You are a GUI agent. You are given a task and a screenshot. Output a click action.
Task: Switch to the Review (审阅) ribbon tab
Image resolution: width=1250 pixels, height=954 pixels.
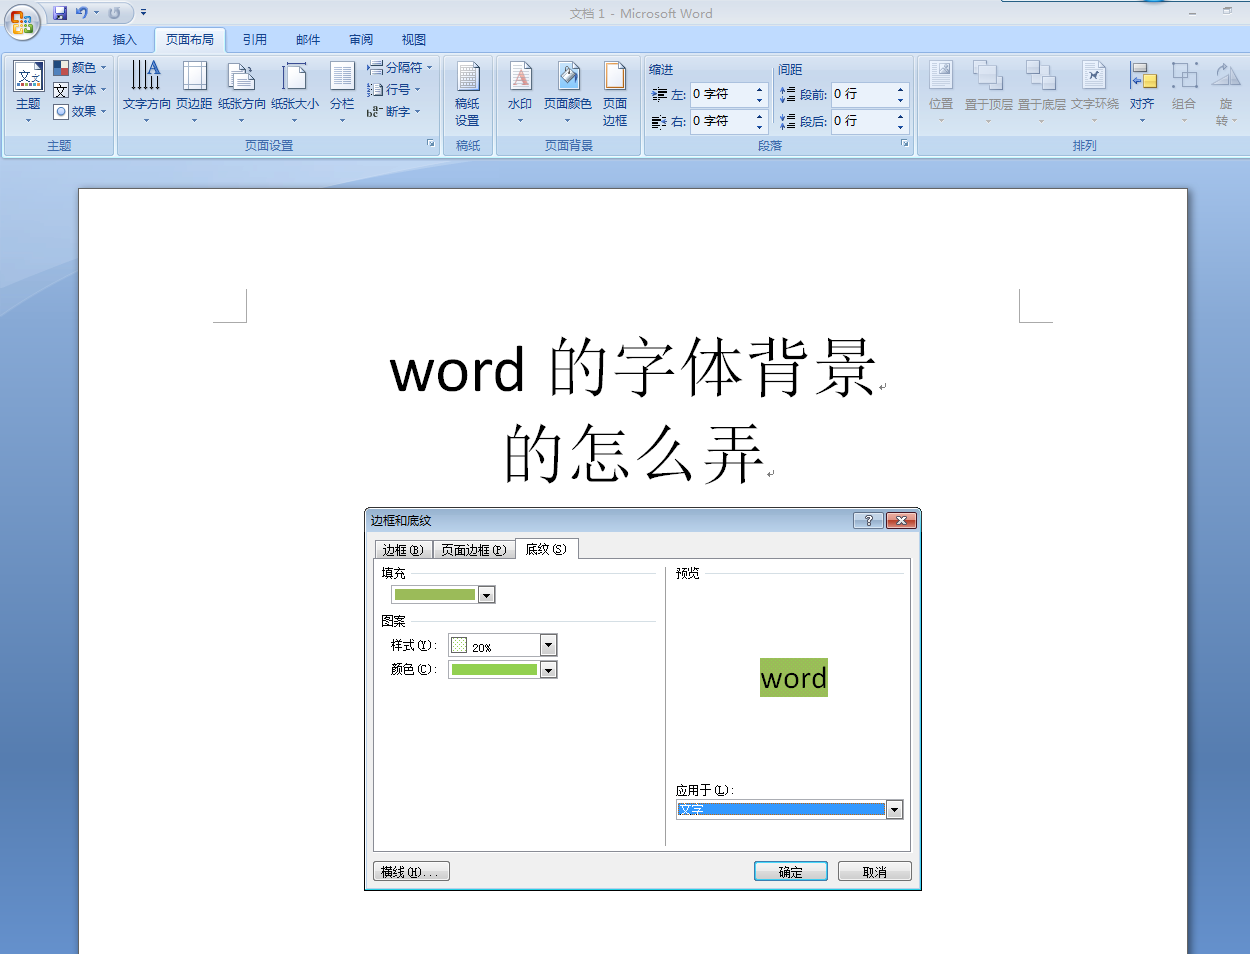tap(361, 40)
